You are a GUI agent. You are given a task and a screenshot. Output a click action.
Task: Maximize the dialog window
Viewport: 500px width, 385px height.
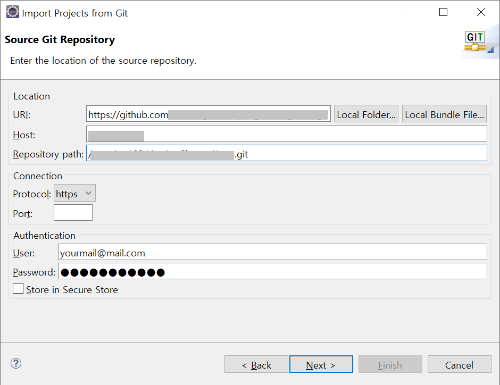443,12
